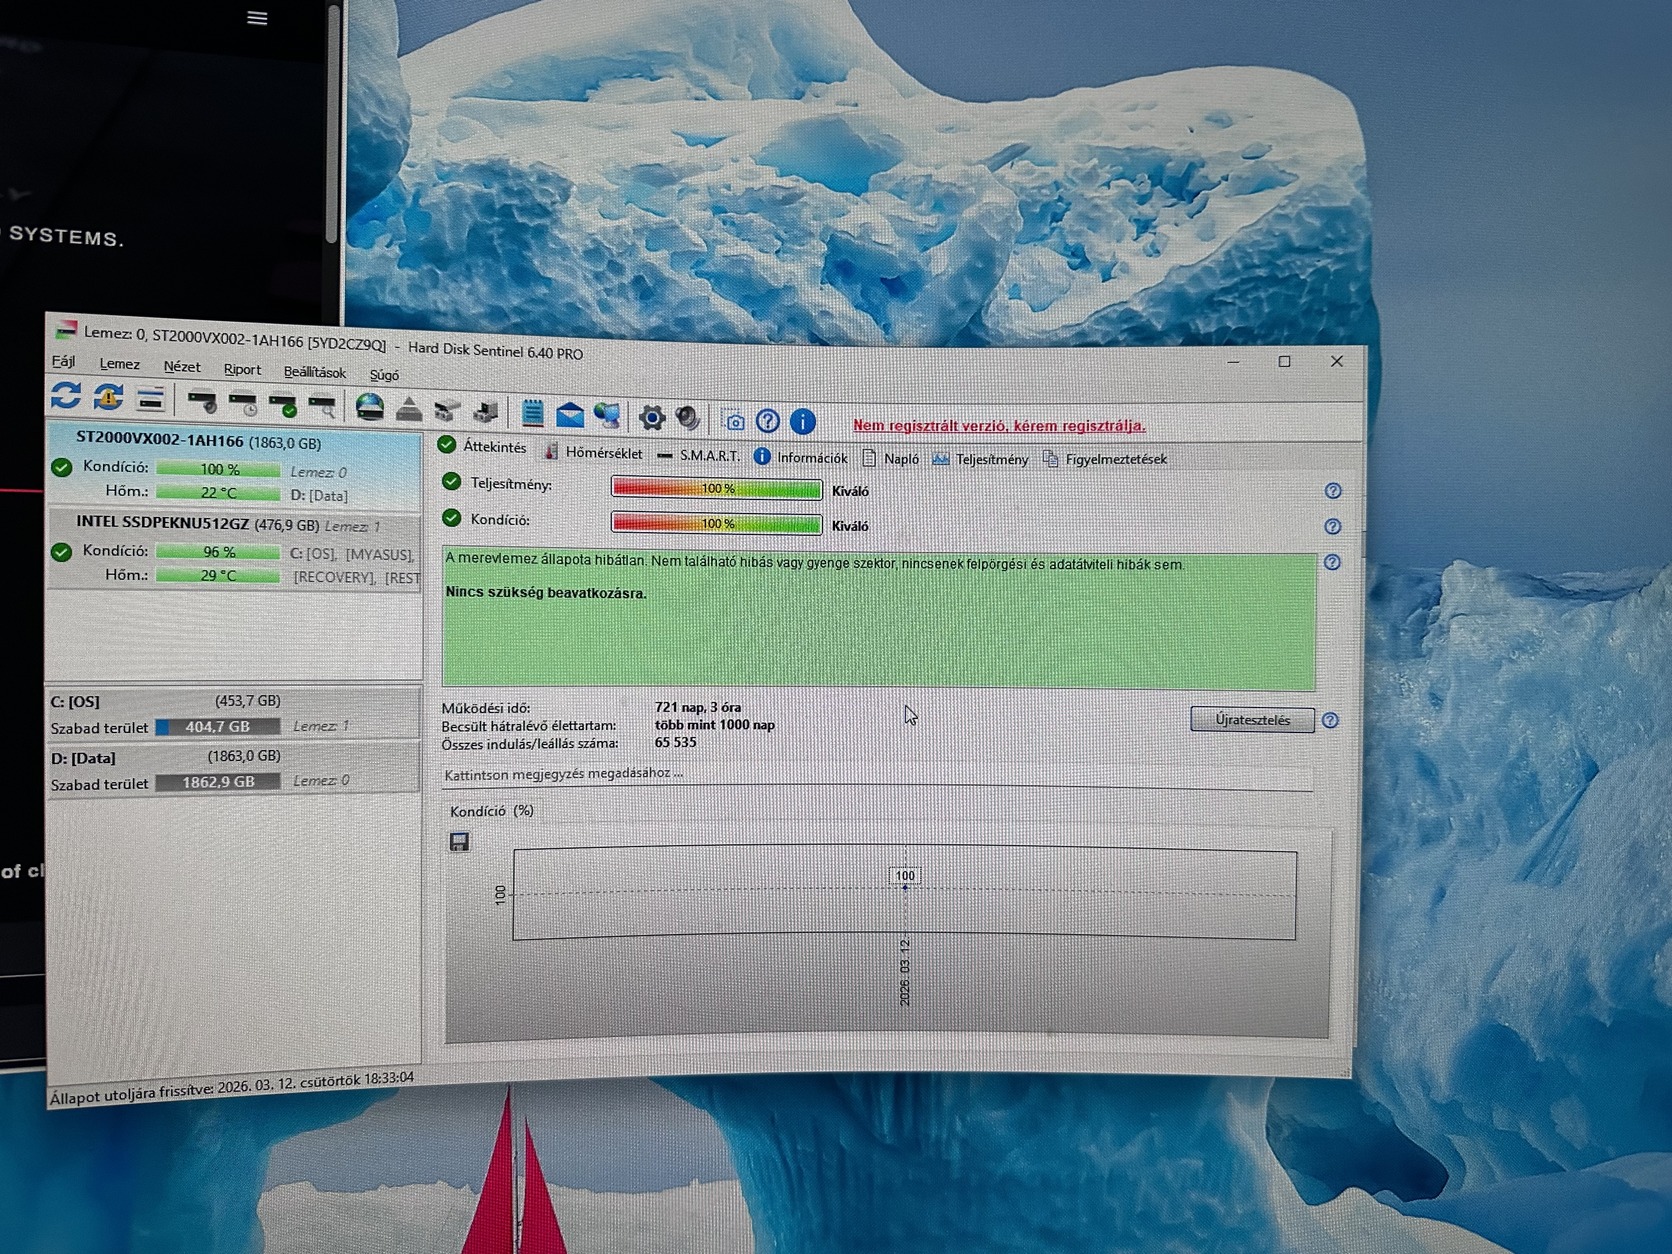Open the Lemez menu
1672x1254 pixels.
pos(119,364)
